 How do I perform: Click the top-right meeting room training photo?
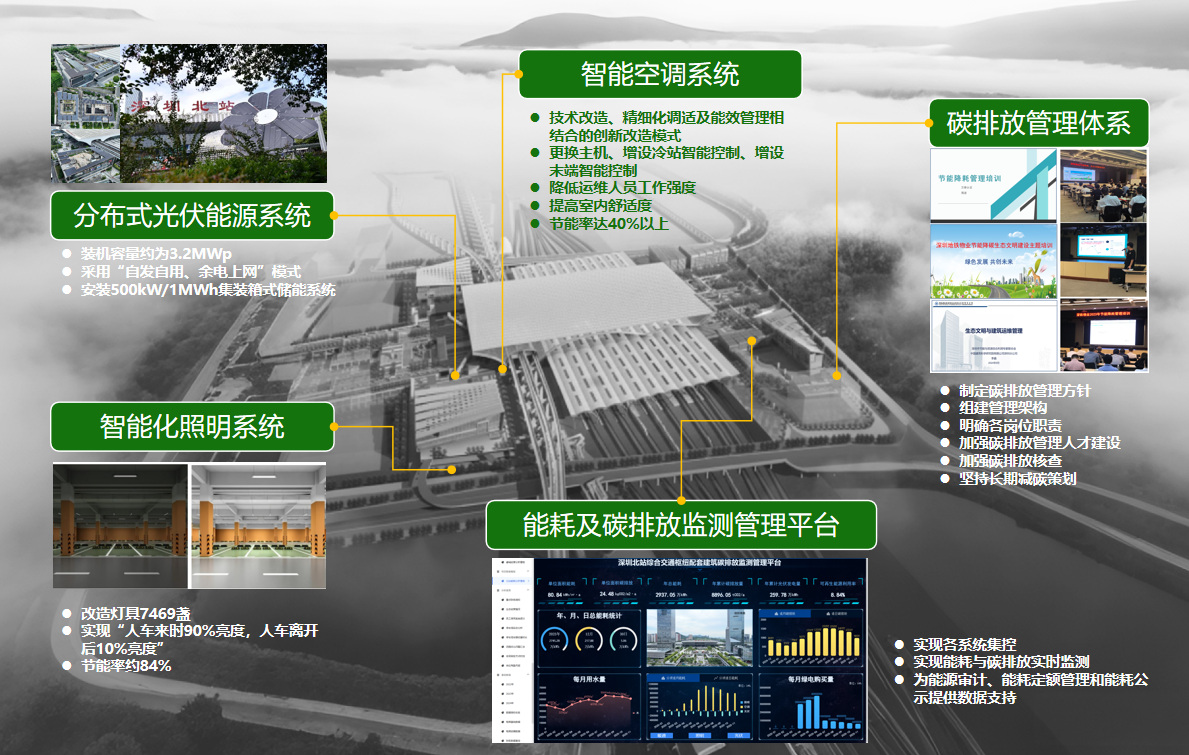[x=1104, y=185]
